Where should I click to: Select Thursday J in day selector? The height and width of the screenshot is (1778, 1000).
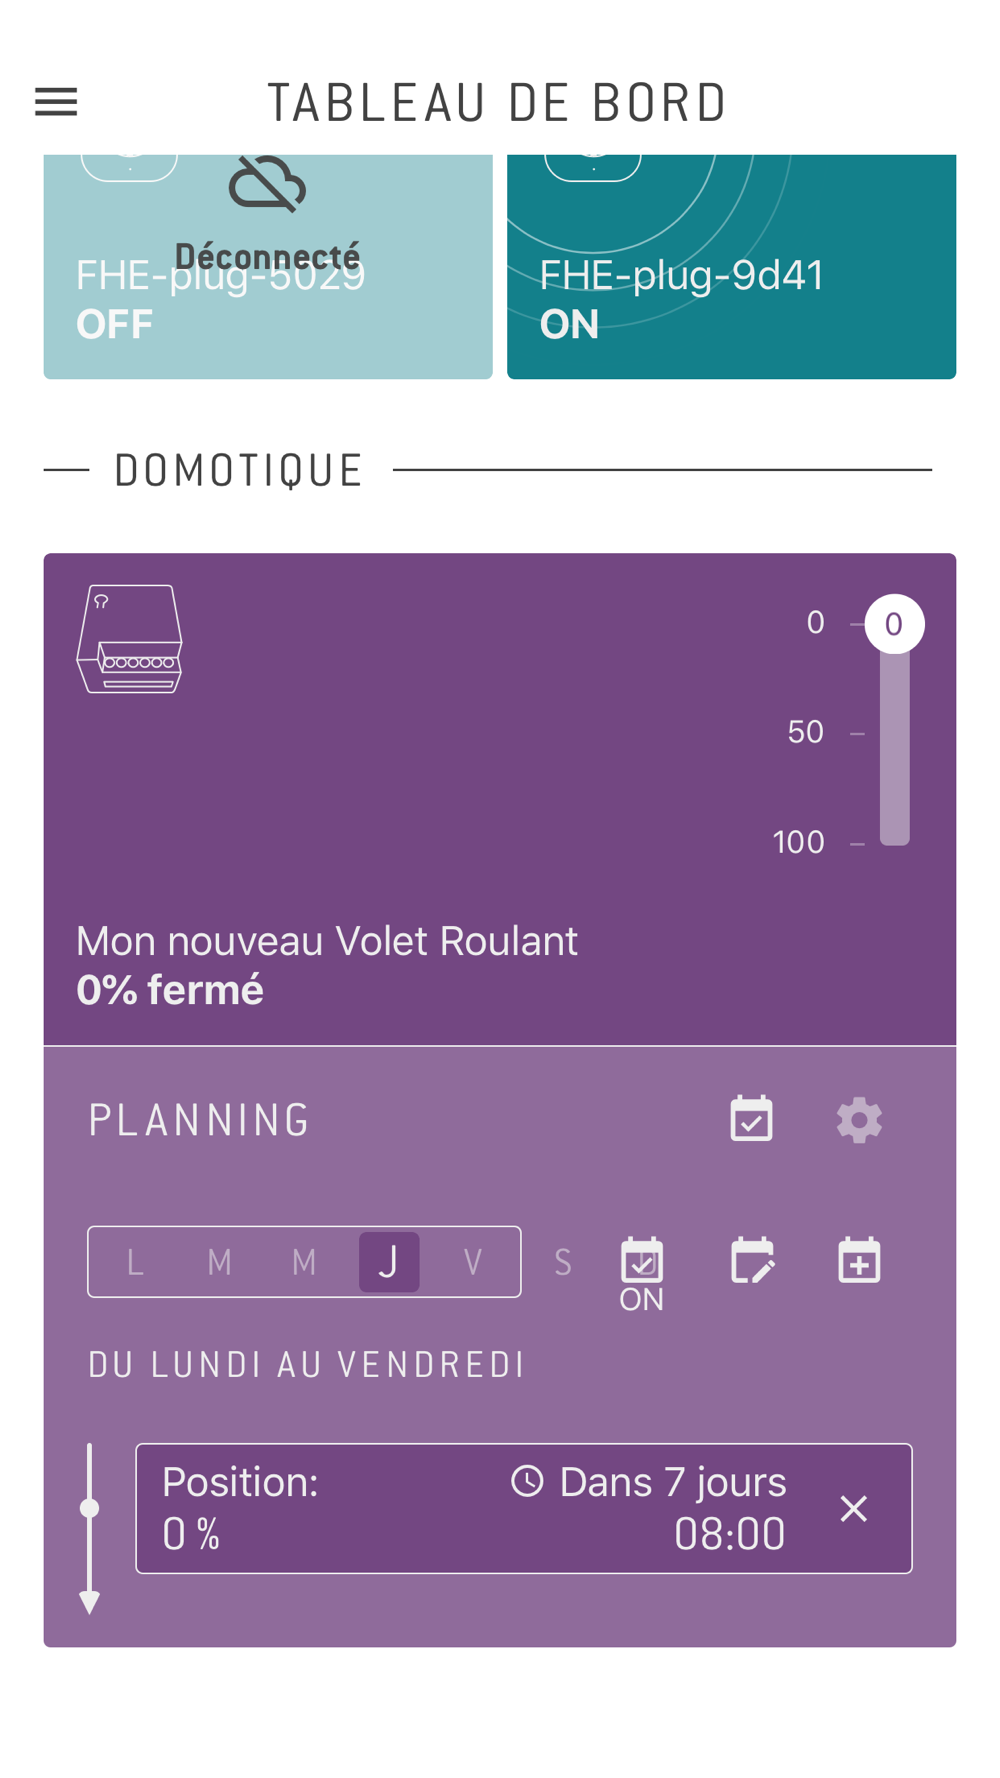[x=389, y=1262]
